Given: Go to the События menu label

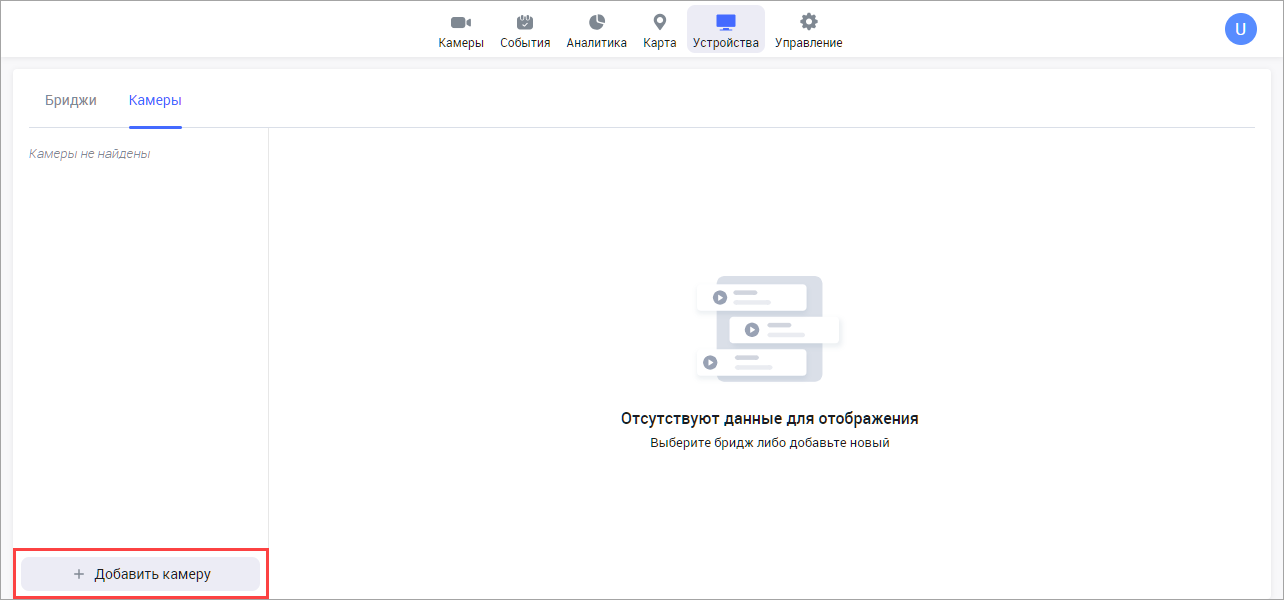Looking at the screenshot, I should coord(525,43).
